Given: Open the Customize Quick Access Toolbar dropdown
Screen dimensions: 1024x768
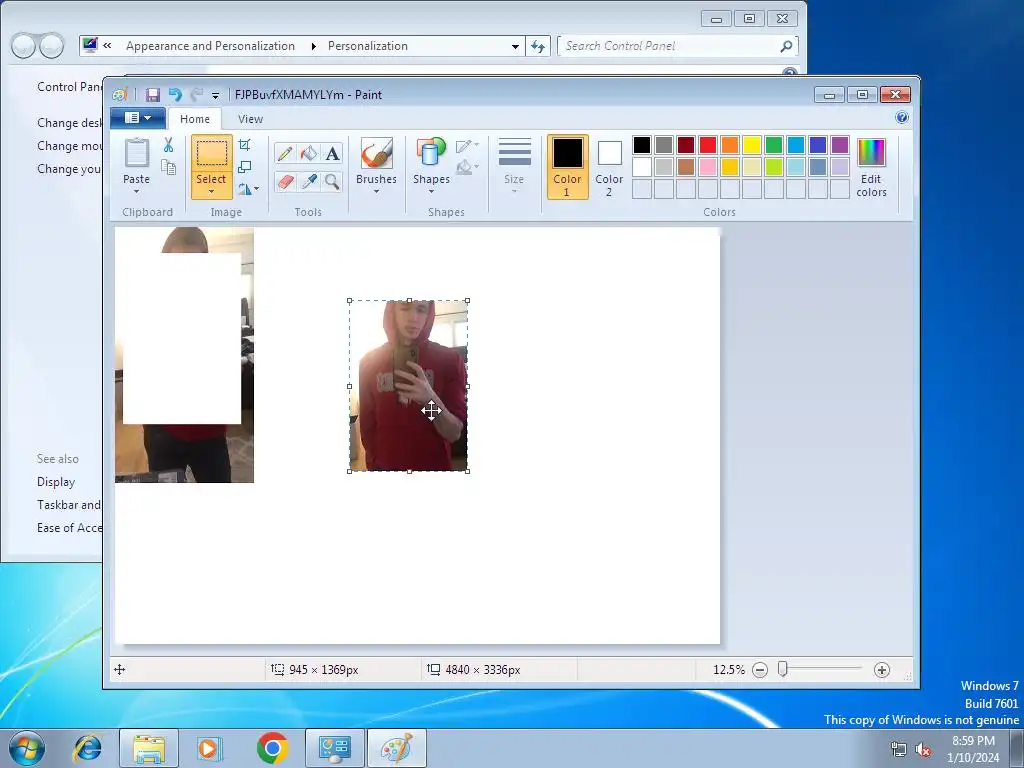Looking at the screenshot, I should pyautogui.click(x=215, y=95).
